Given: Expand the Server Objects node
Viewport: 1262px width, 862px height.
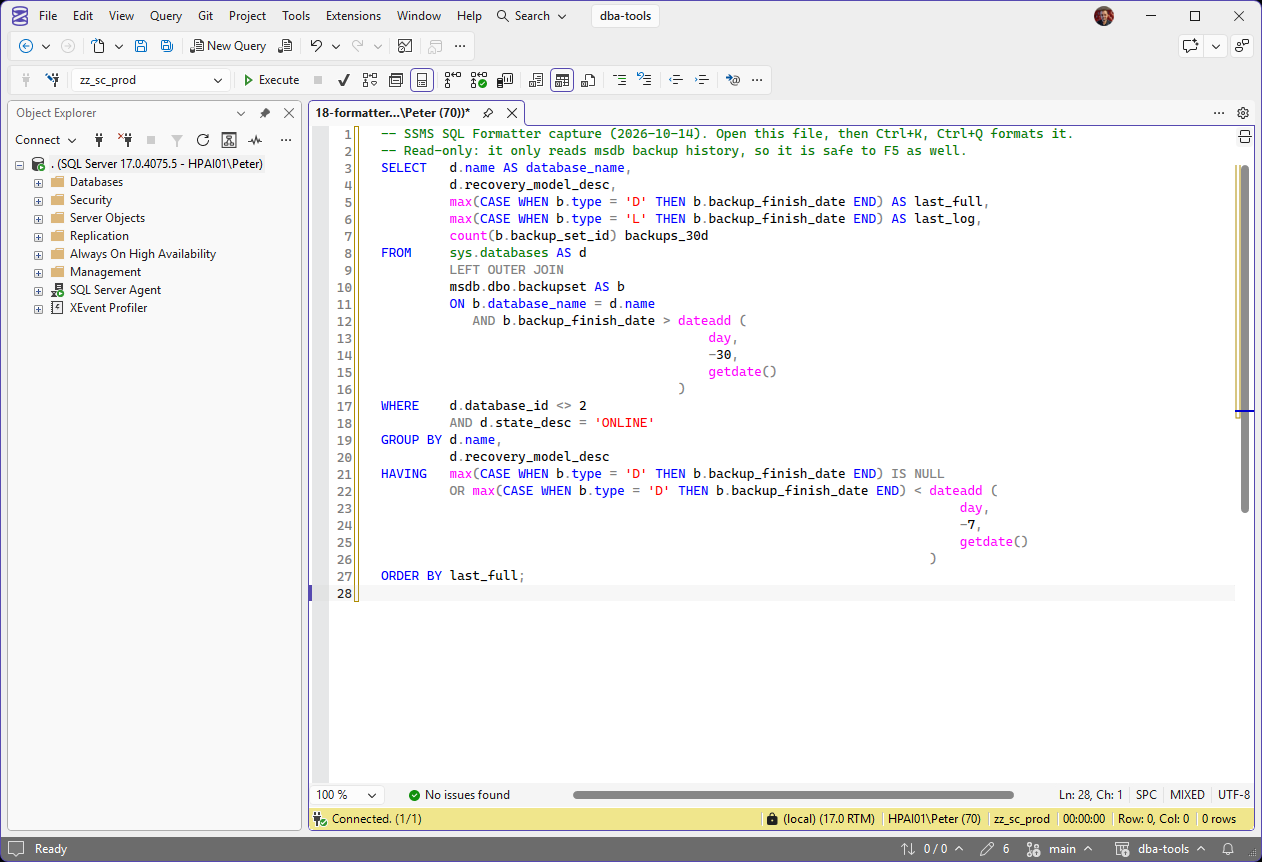Looking at the screenshot, I should (38, 218).
